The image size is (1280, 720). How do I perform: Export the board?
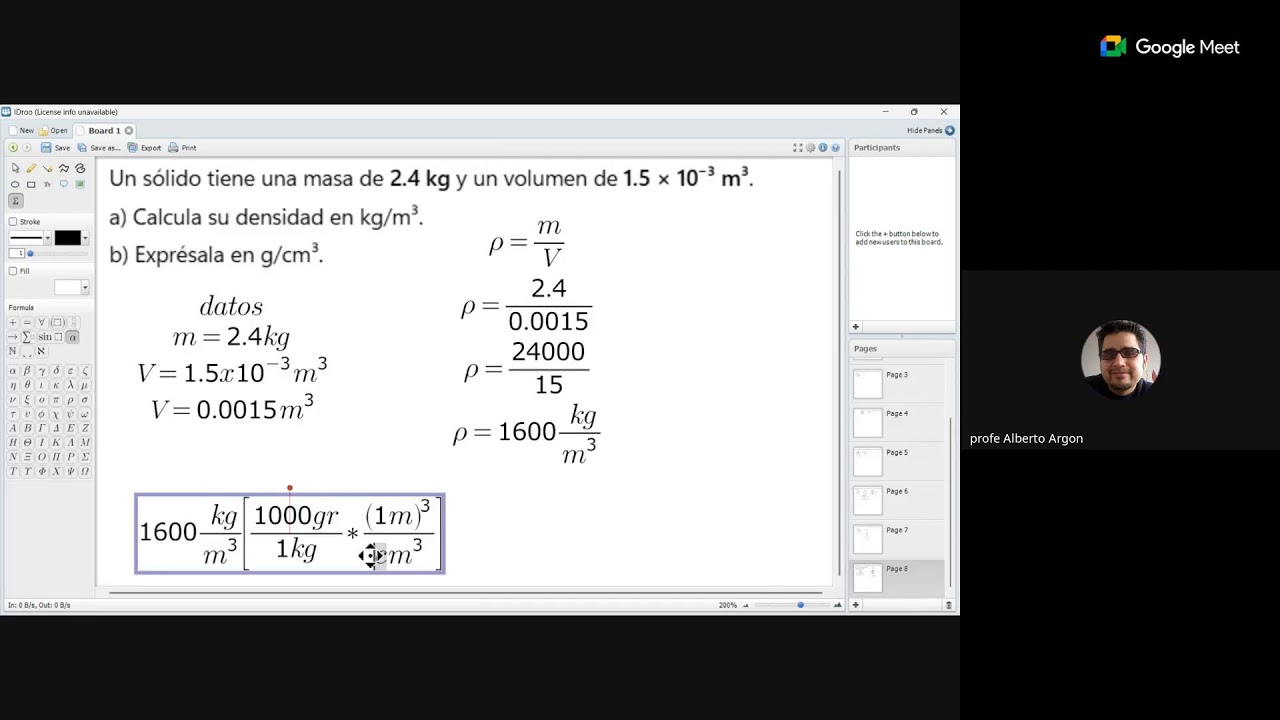coord(144,148)
